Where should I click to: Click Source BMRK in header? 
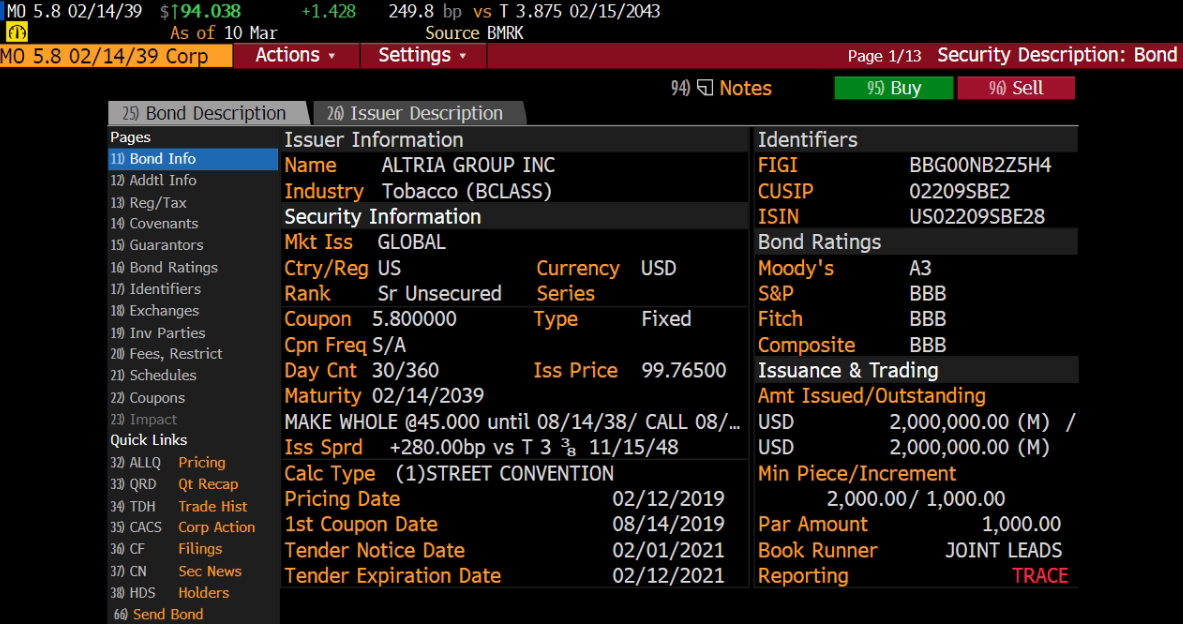474,33
